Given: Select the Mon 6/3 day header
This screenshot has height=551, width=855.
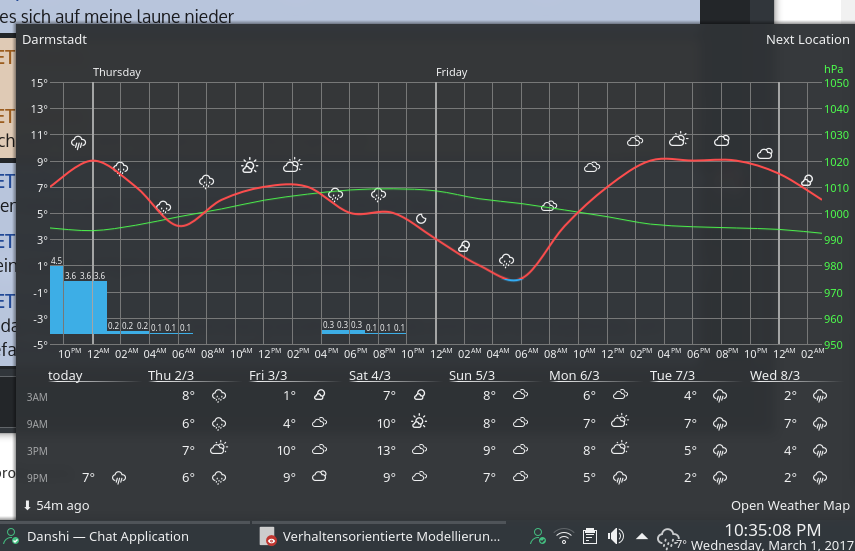Looking at the screenshot, I should tap(574, 375).
